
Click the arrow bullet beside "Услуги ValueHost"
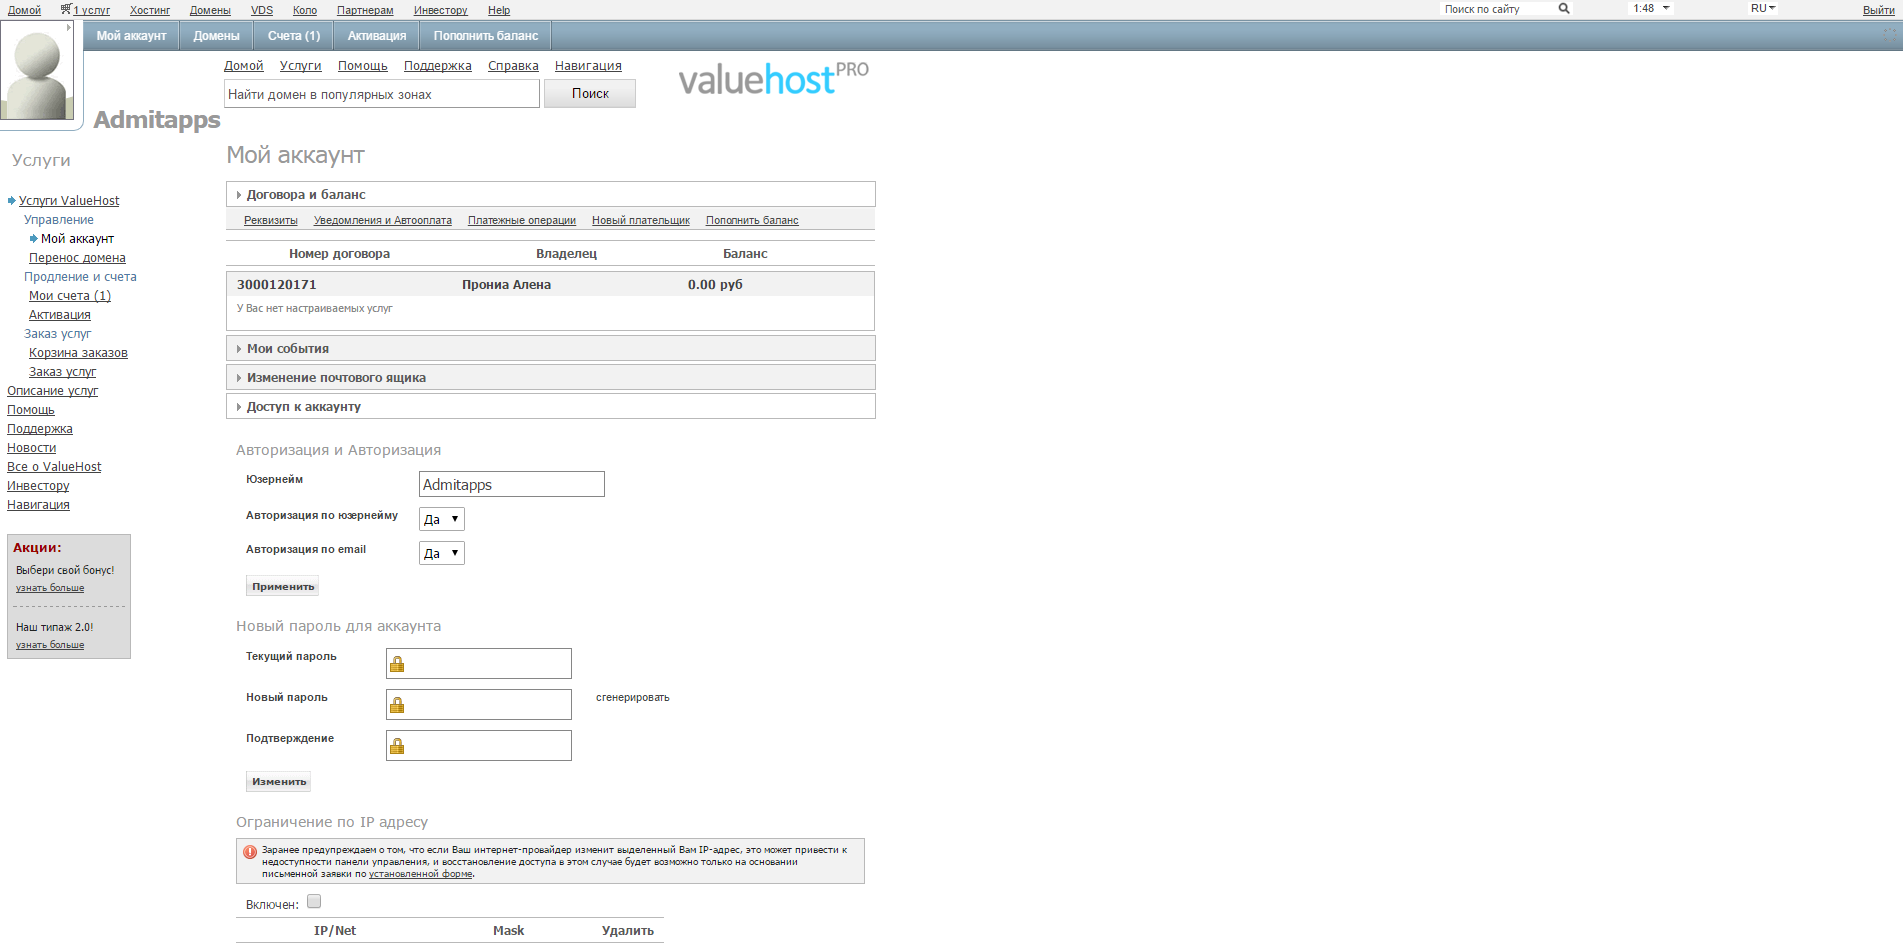click(10, 200)
